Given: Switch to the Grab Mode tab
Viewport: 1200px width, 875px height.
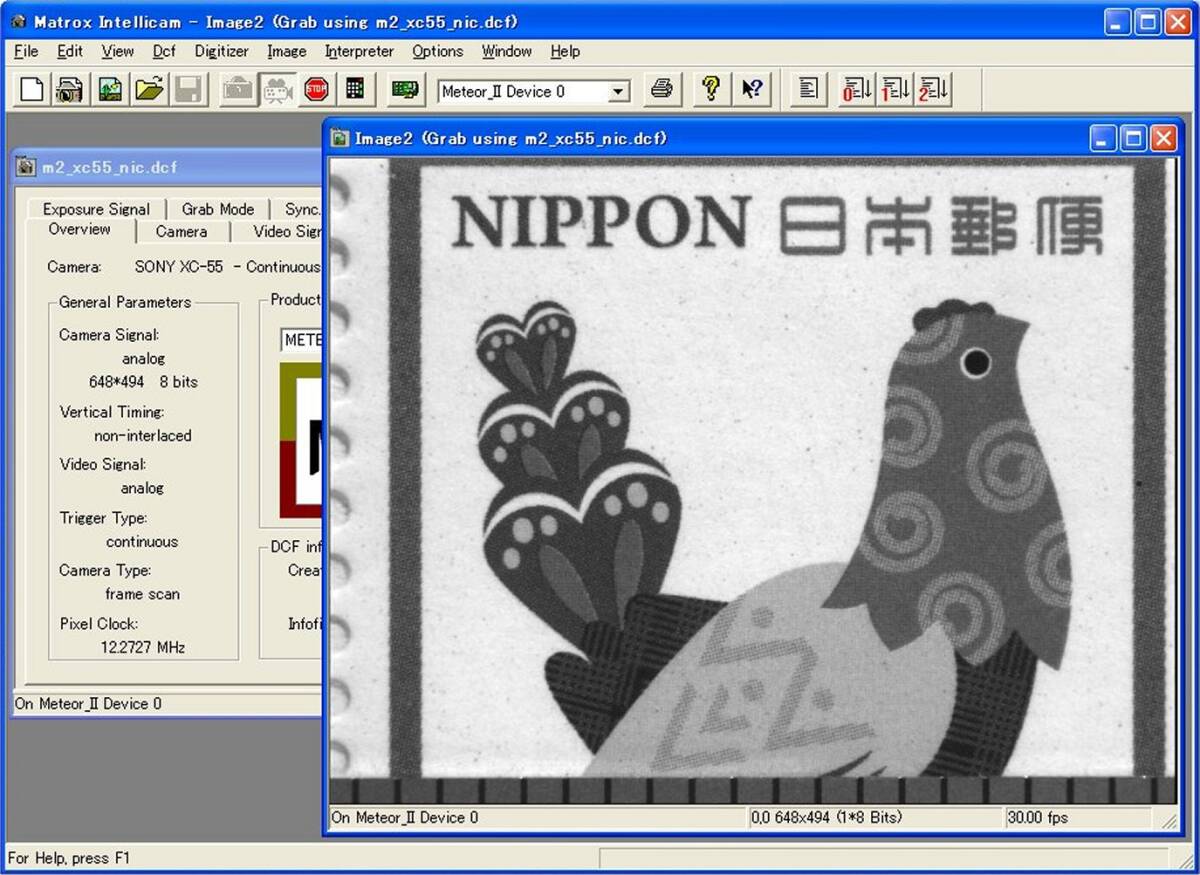Looking at the screenshot, I should coord(218,209).
